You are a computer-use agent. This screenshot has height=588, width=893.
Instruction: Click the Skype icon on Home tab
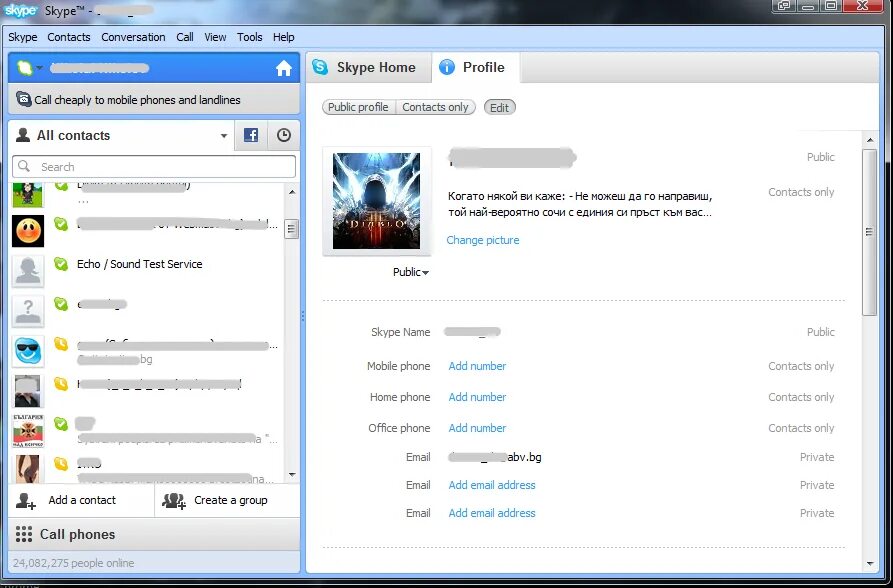[320, 67]
